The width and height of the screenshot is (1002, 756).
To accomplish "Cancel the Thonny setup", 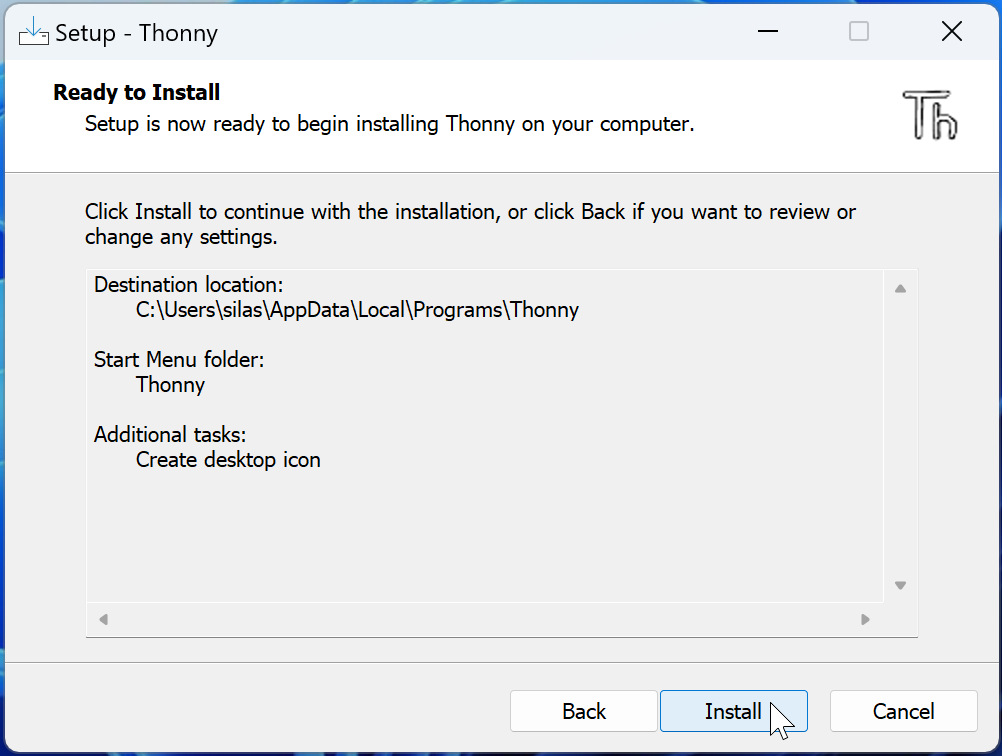I will click(904, 711).
